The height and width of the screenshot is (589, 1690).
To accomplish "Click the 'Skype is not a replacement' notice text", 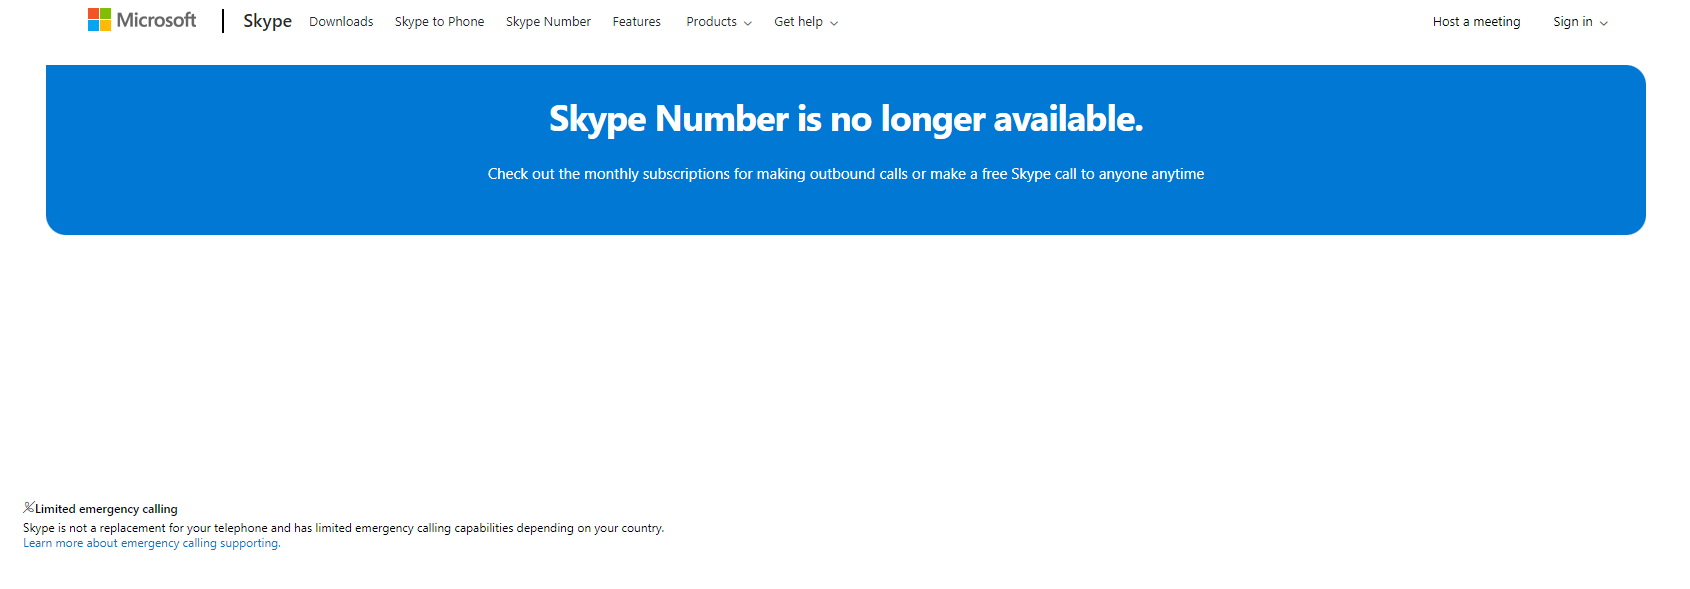I will pos(343,528).
